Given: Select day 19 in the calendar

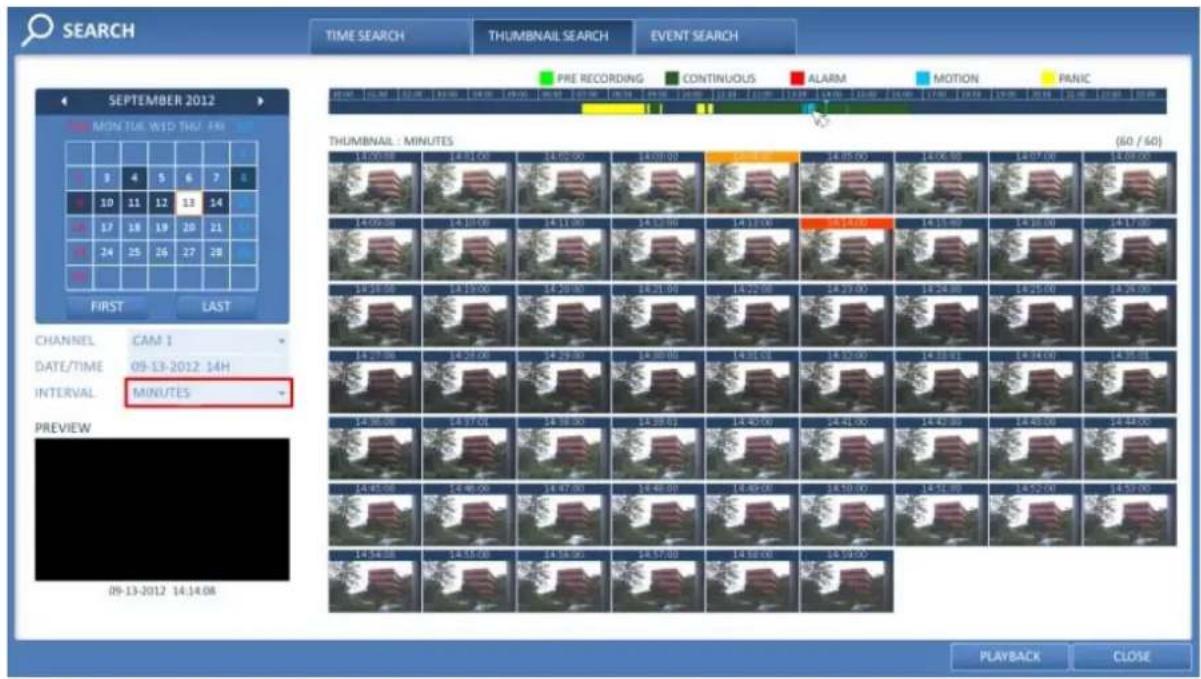Looking at the screenshot, I should 162,227.
